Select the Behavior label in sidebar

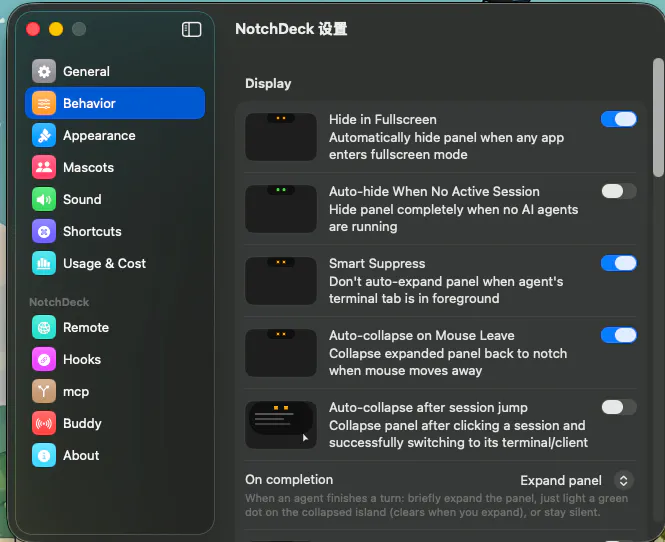[89, 103]
